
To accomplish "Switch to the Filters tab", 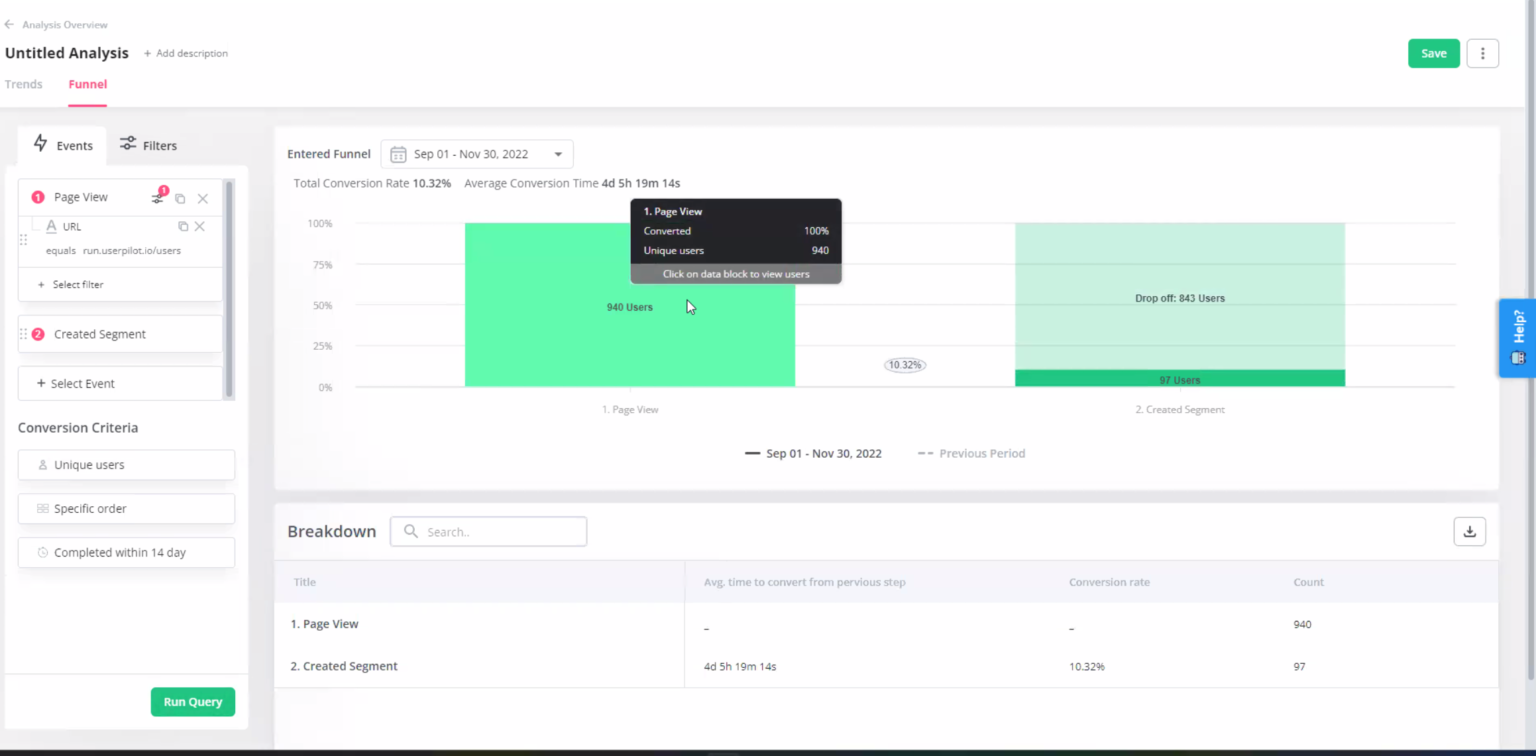I will pos(147,145).
